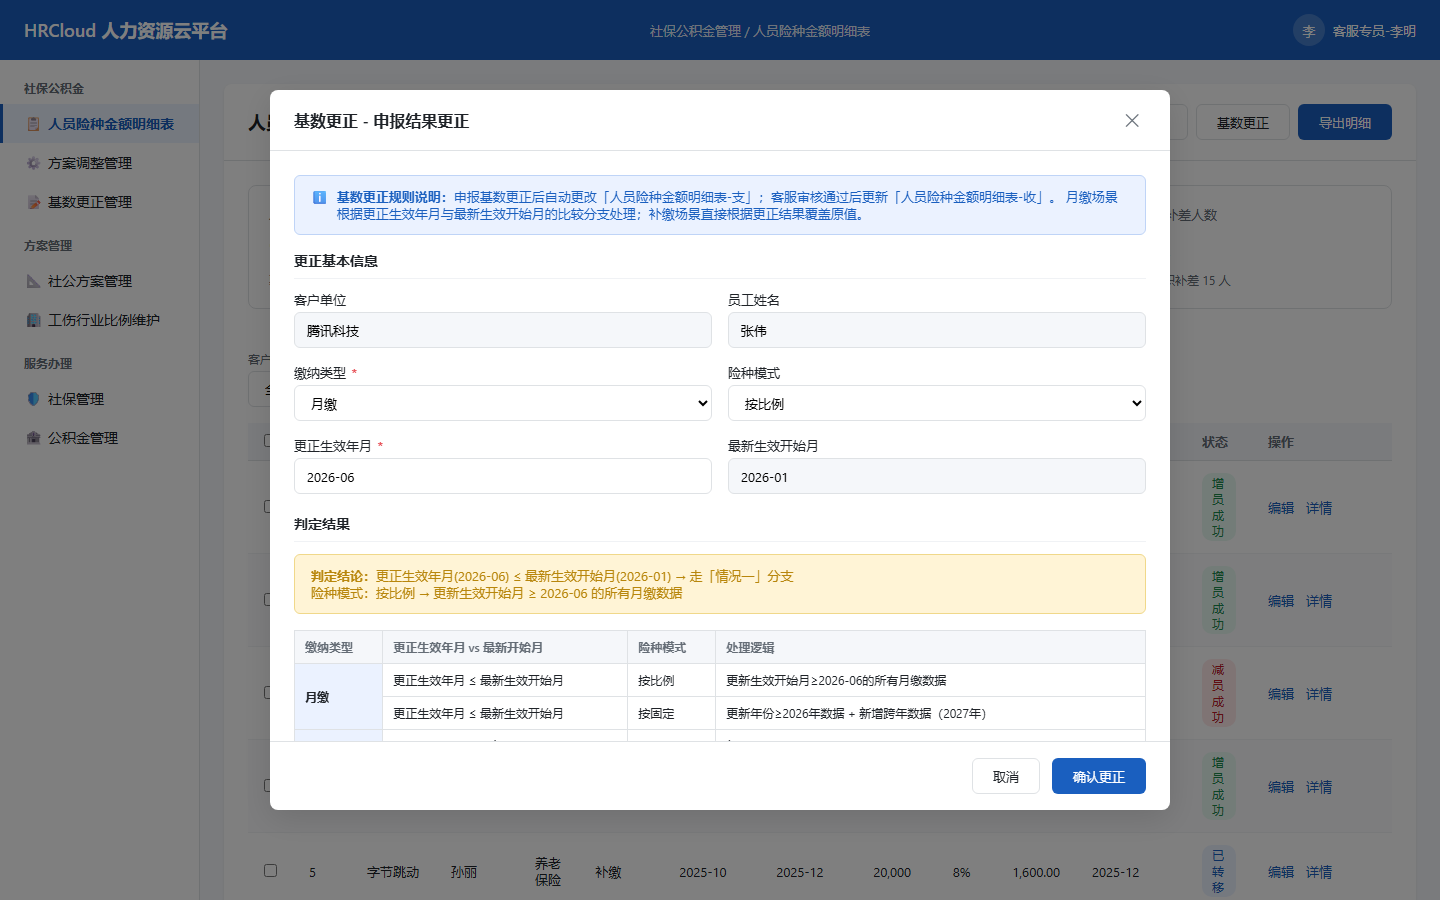Expand the 缴纳类型 dropdown showing 月缴
This screenshot has height=900, width=1440.
pyautogui.click(x=503, y=404)
